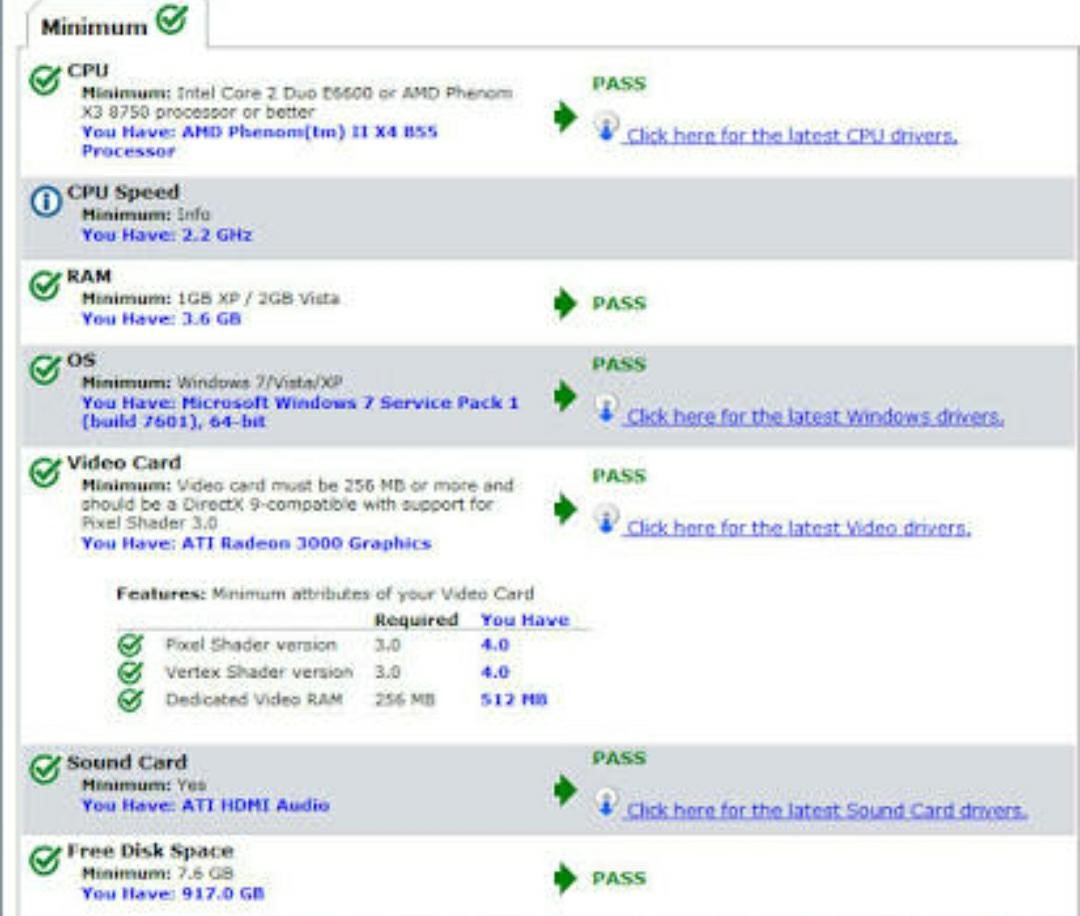
Task: Click the download icon beside Video drivers link
Action: (x=606, y=519)
